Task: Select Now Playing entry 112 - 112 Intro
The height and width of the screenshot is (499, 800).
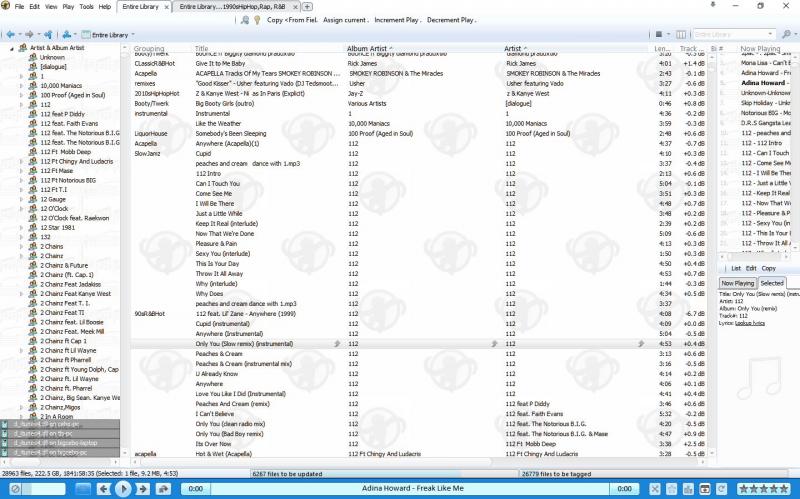Action: point(761,143)
